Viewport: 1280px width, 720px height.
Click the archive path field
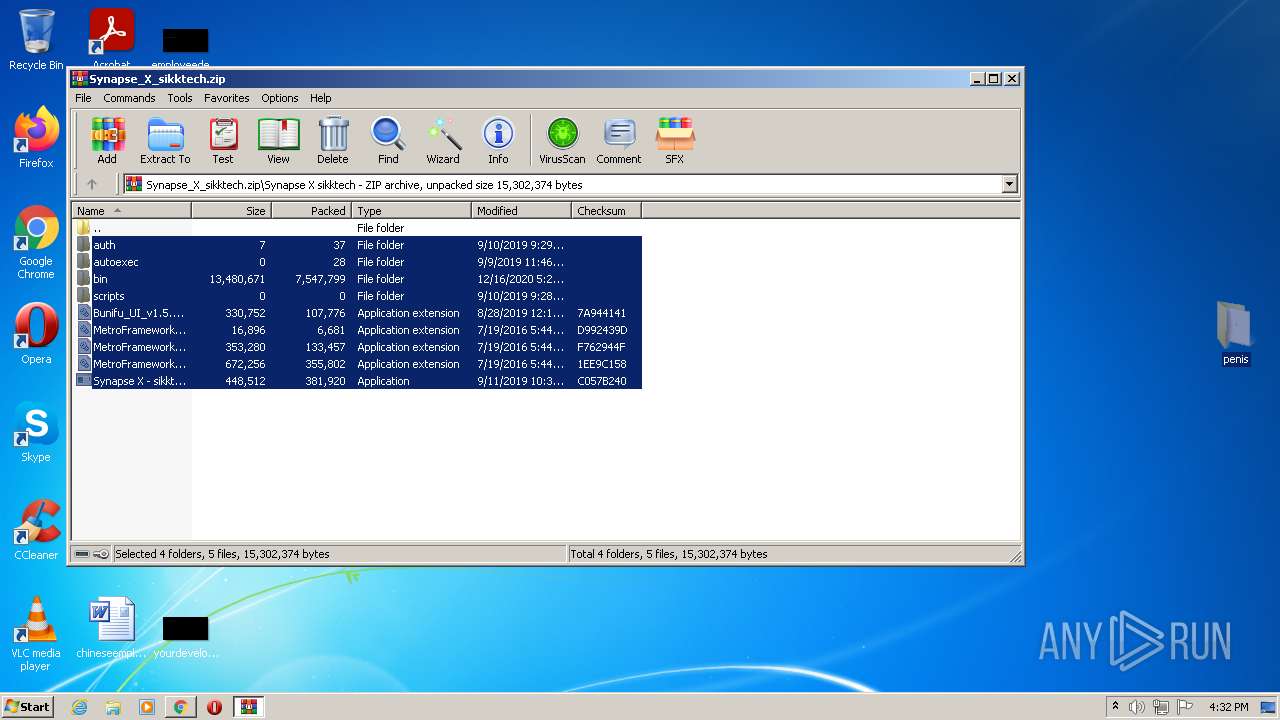(570, 184)
